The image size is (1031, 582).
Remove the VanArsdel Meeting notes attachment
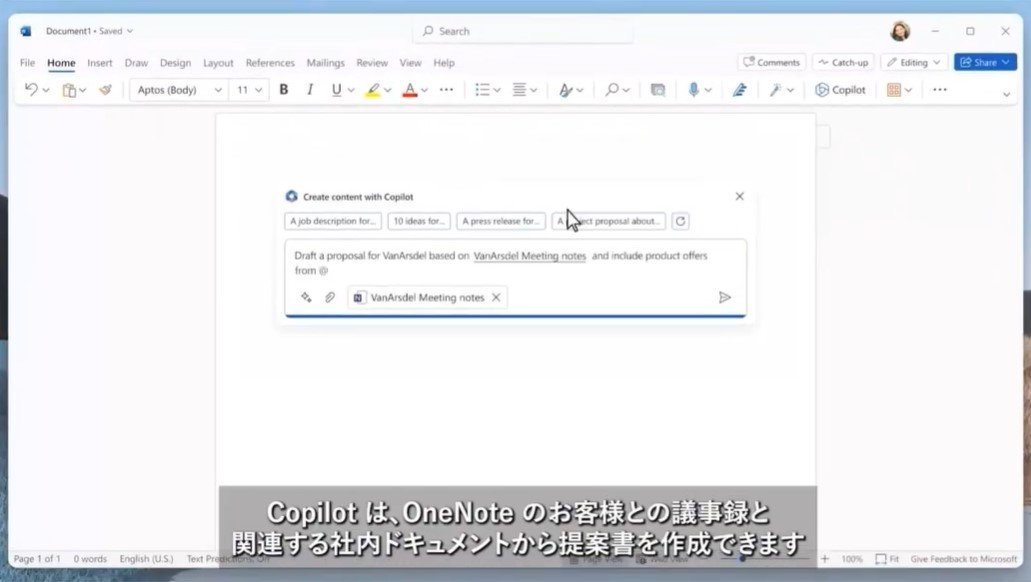click(496, 297)
